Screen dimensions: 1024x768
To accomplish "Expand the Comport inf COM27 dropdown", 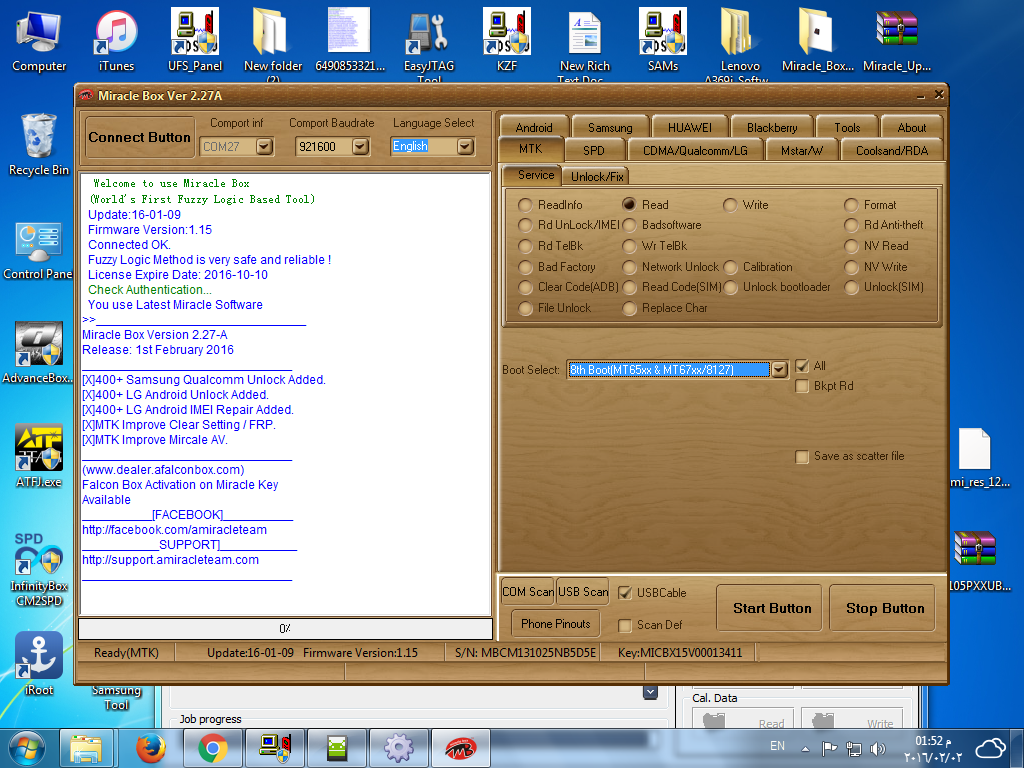I will click(264, 147).
